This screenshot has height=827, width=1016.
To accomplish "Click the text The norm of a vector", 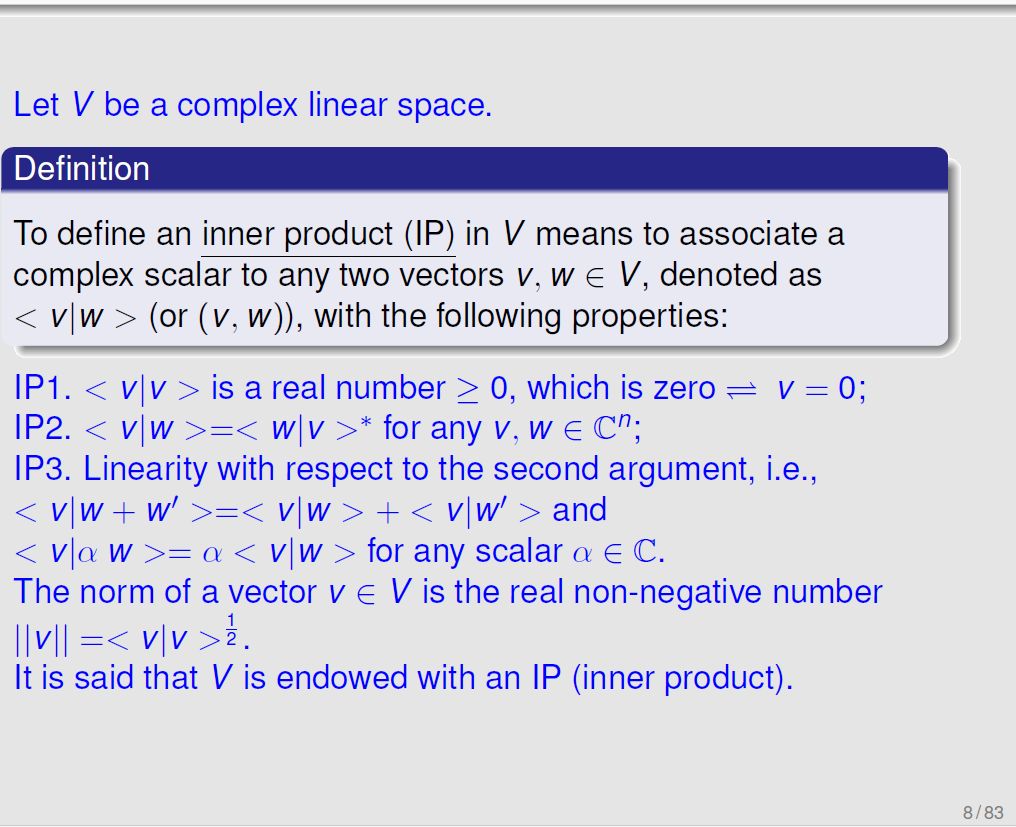I will click(165, 592).
